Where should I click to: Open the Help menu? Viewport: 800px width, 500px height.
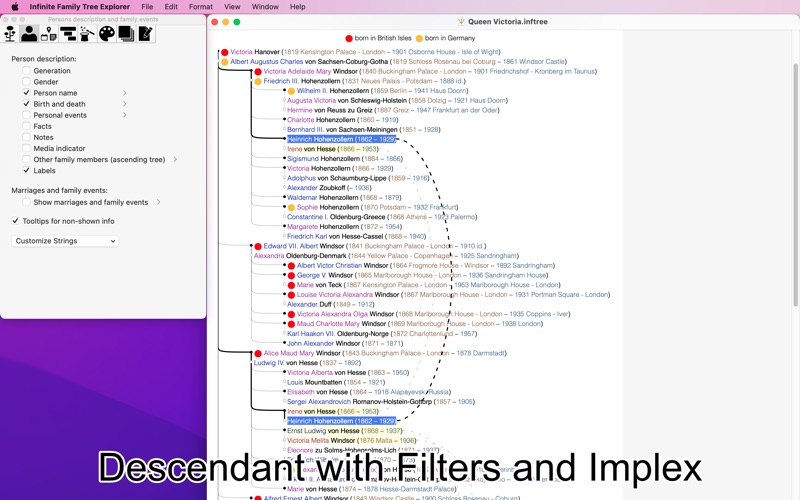click(x=297, y=7)
